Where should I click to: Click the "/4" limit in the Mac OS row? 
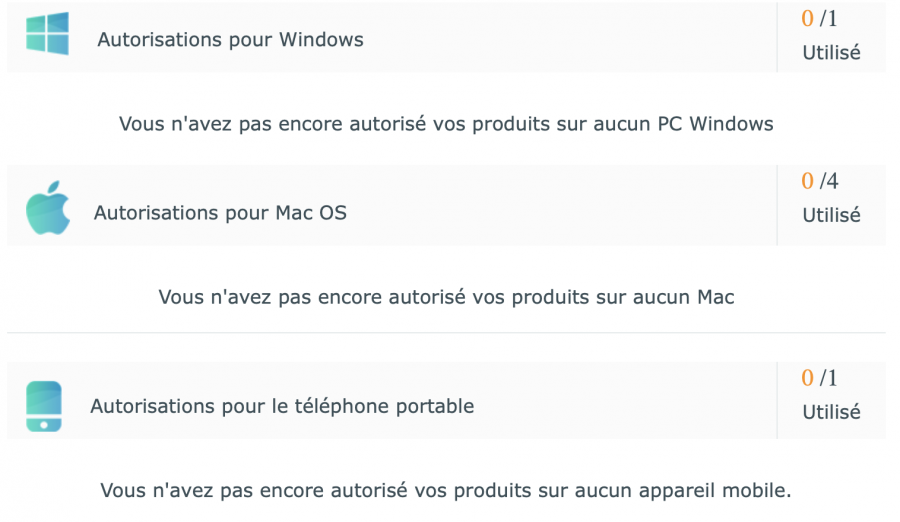pyautogui.click(x=829, y=181)
